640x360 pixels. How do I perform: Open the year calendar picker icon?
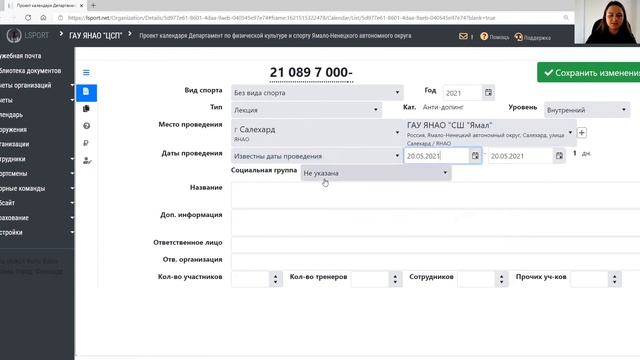click(x=488, y=93)
